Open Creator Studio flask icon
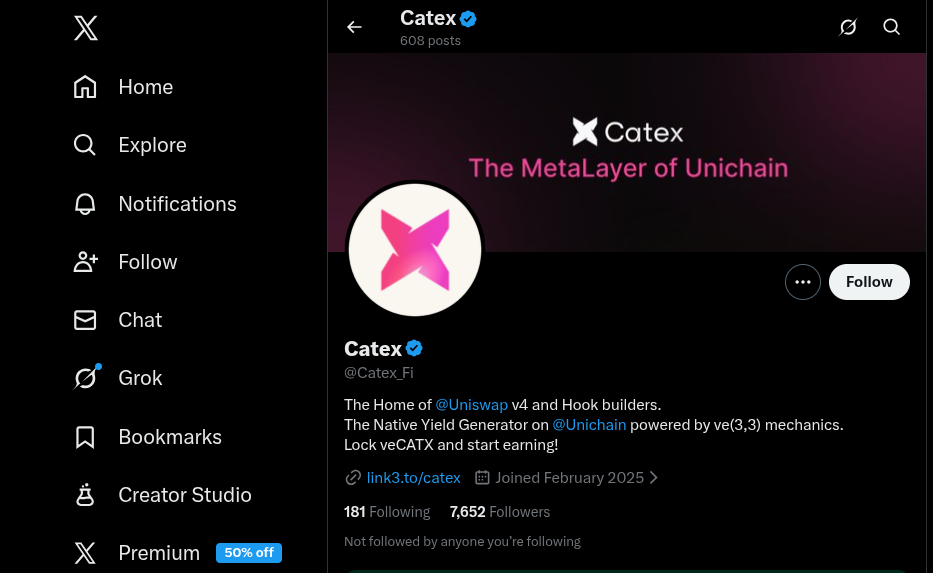This screenshot has height=573, width=933. point(86,495)
